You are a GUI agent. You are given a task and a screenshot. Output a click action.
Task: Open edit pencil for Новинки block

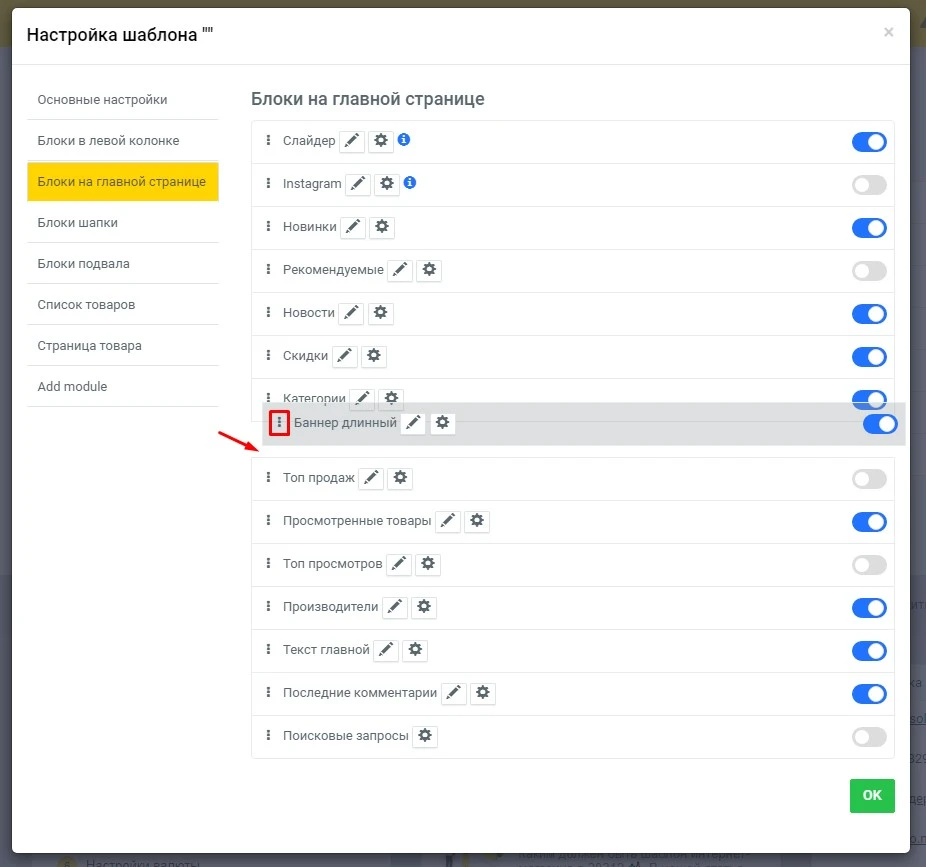pos(352,227)
